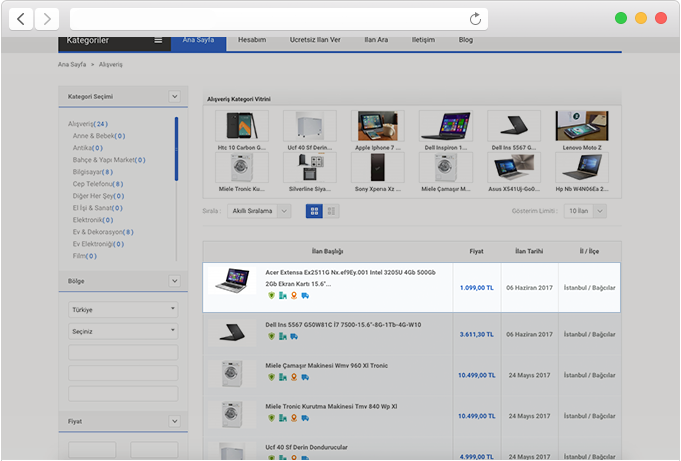Switch to grid view layout icon
This screenshot has height=461, width=681.
tap(314, 211)
